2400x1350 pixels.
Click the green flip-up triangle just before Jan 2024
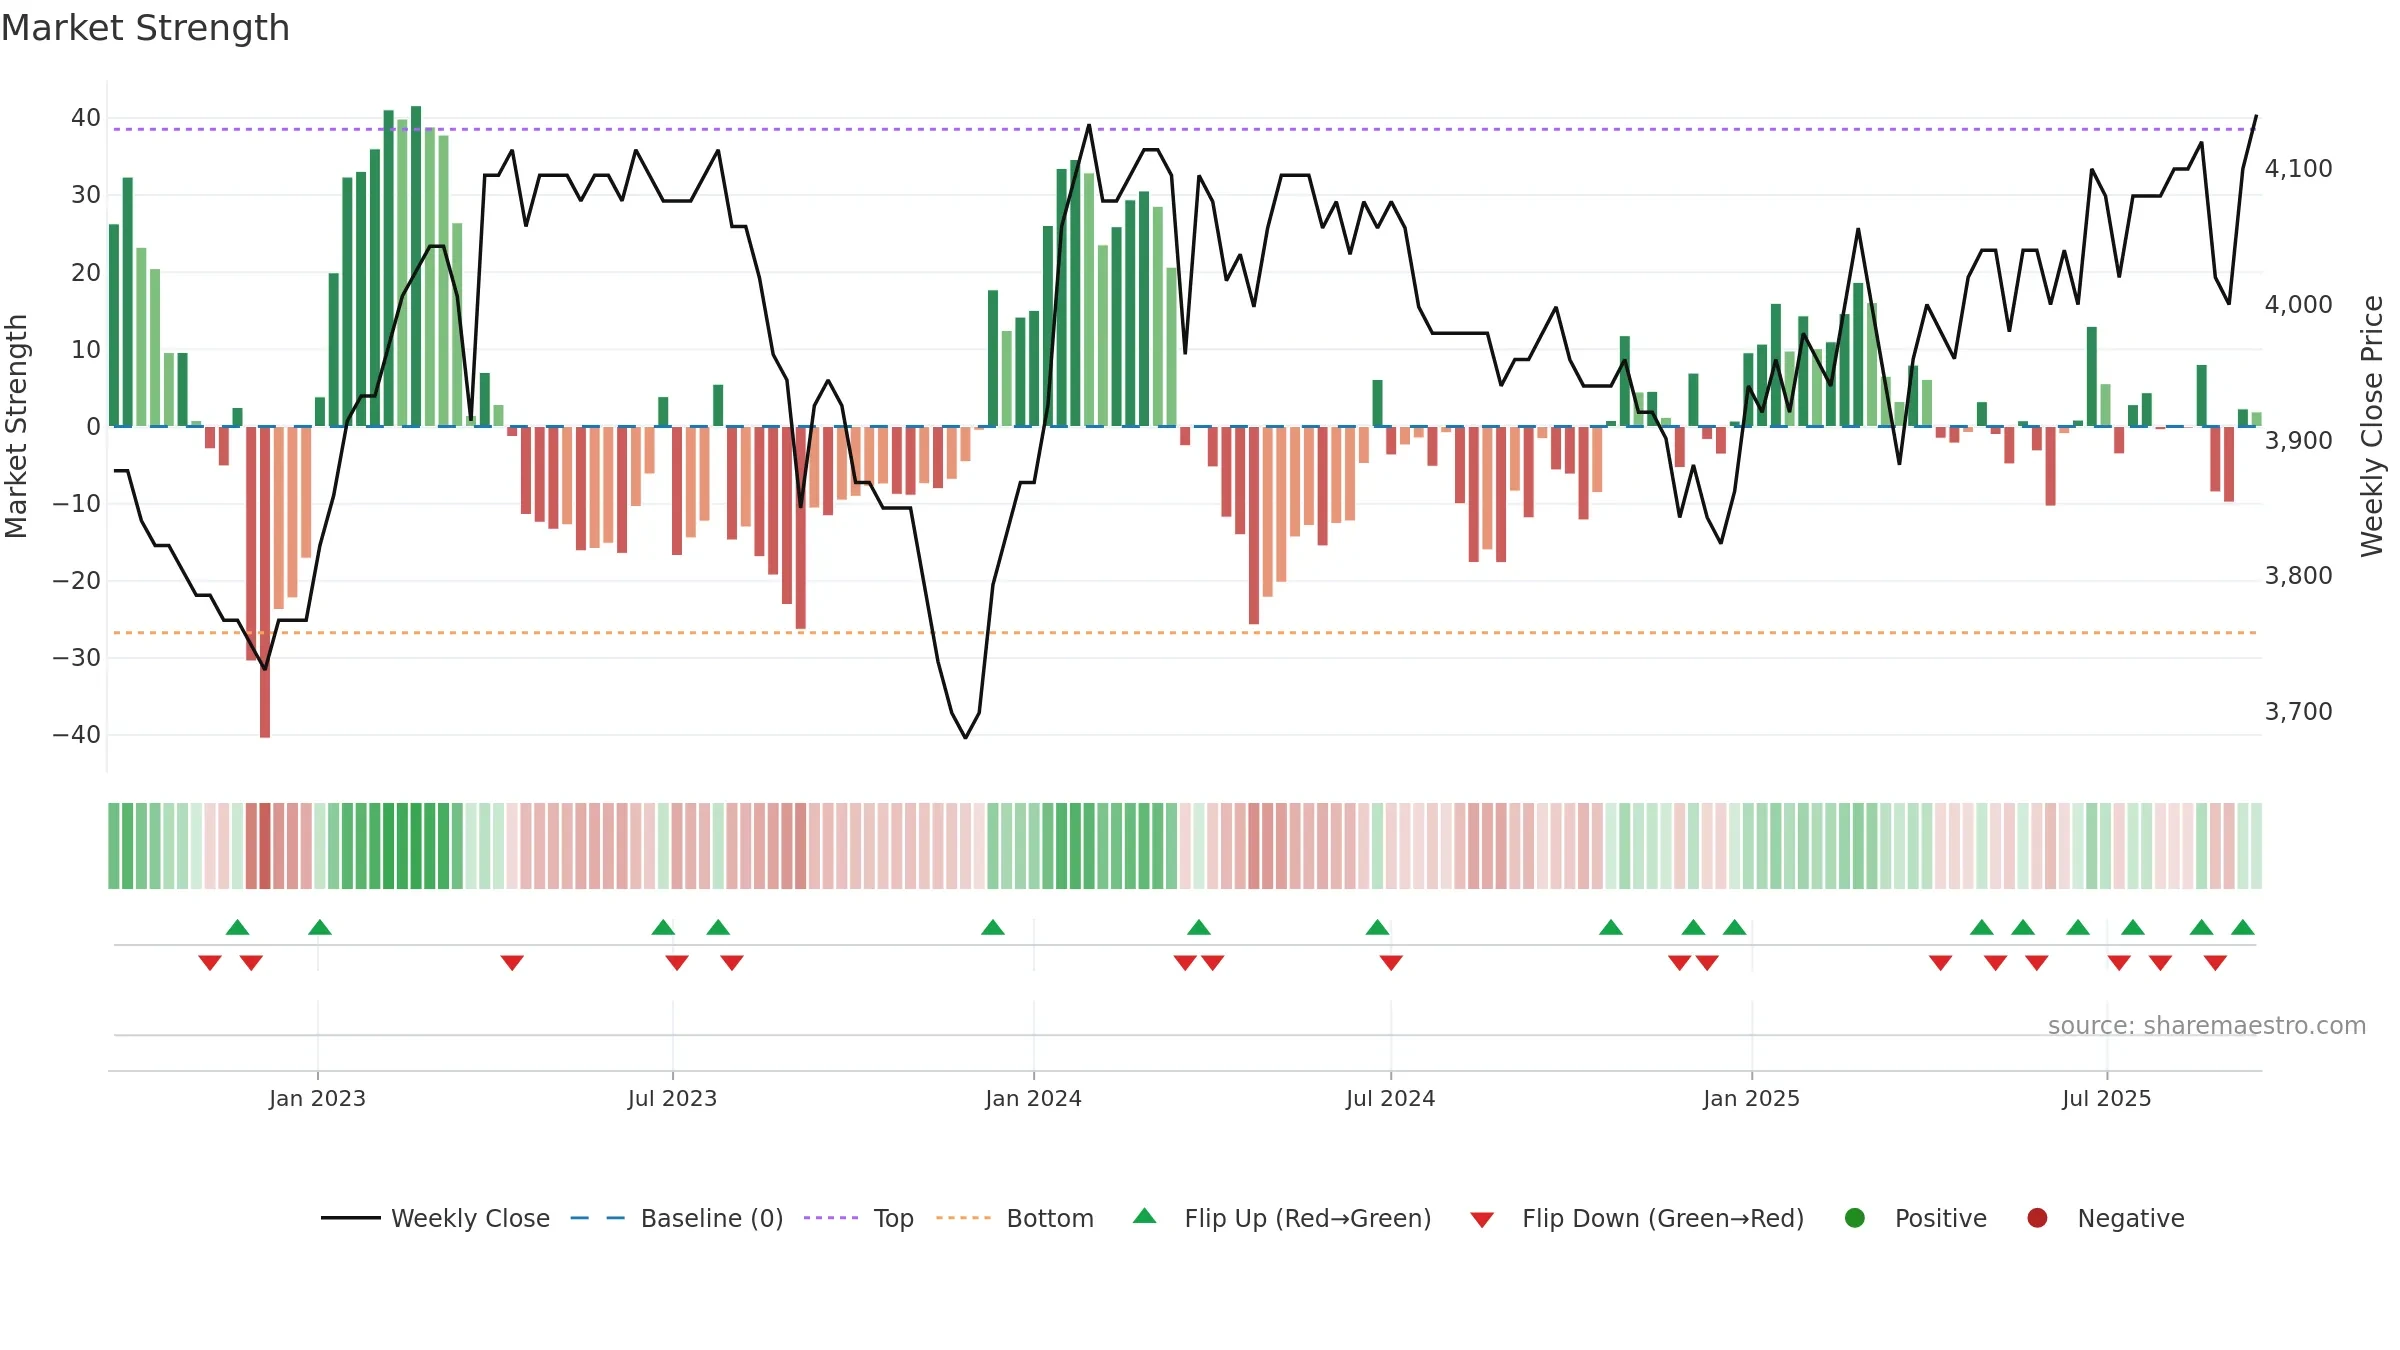[x=993, y=927]
